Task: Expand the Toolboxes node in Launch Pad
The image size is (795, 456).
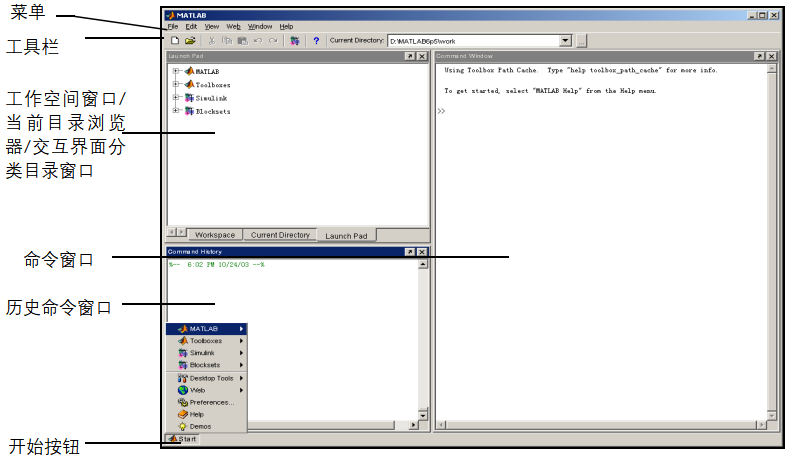Action: [x=176, y=84]
